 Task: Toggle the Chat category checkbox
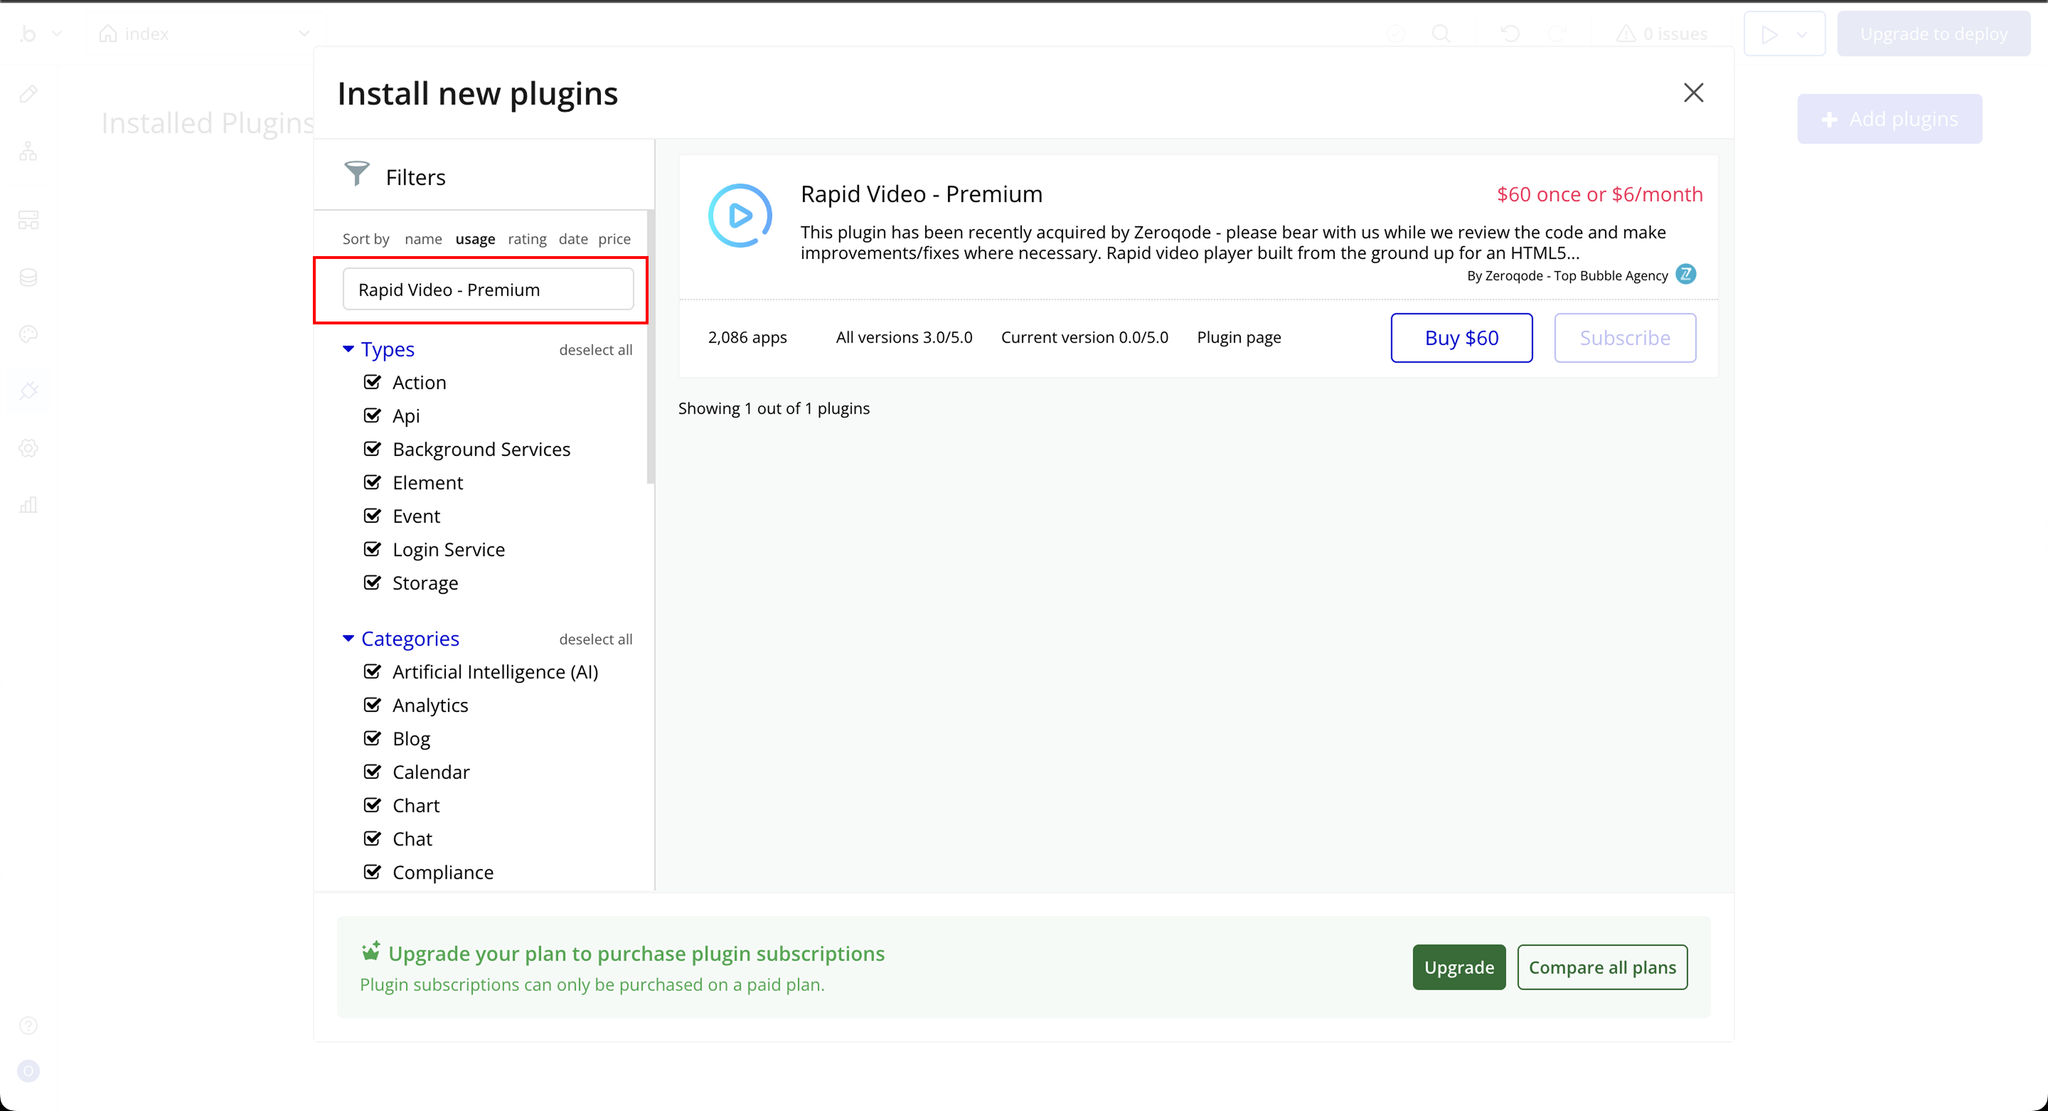pyautogui.click(x=372, y=838)
